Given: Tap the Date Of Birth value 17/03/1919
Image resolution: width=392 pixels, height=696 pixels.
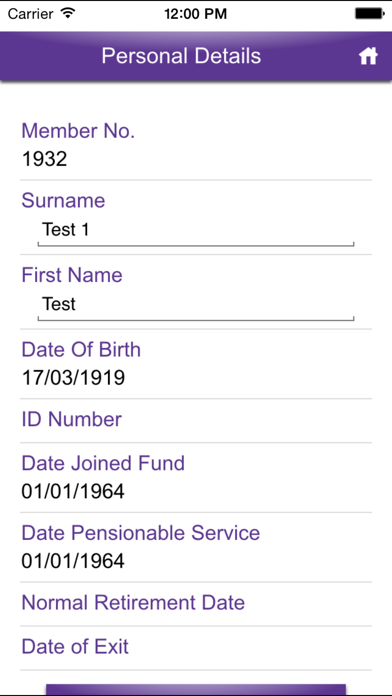Looking at the screenshot, I should pyautogui.click(x=73, y=378).
